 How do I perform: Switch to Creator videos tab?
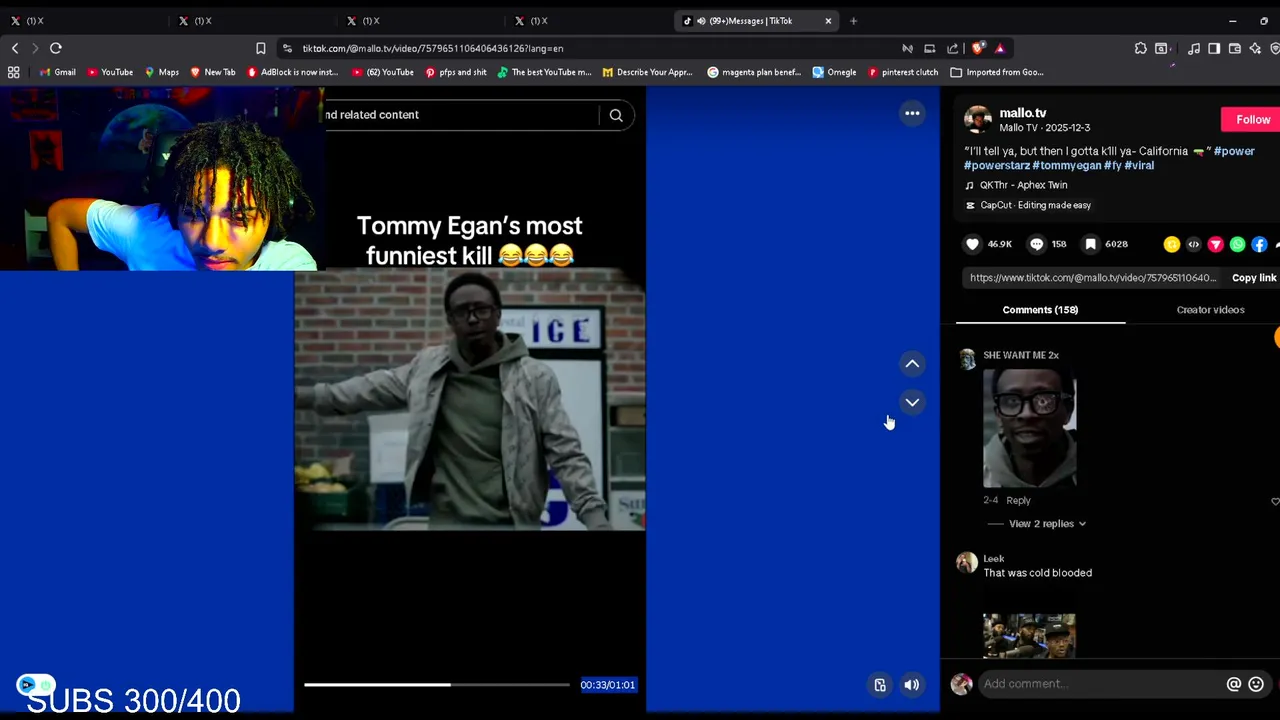tap(1210, 310)
